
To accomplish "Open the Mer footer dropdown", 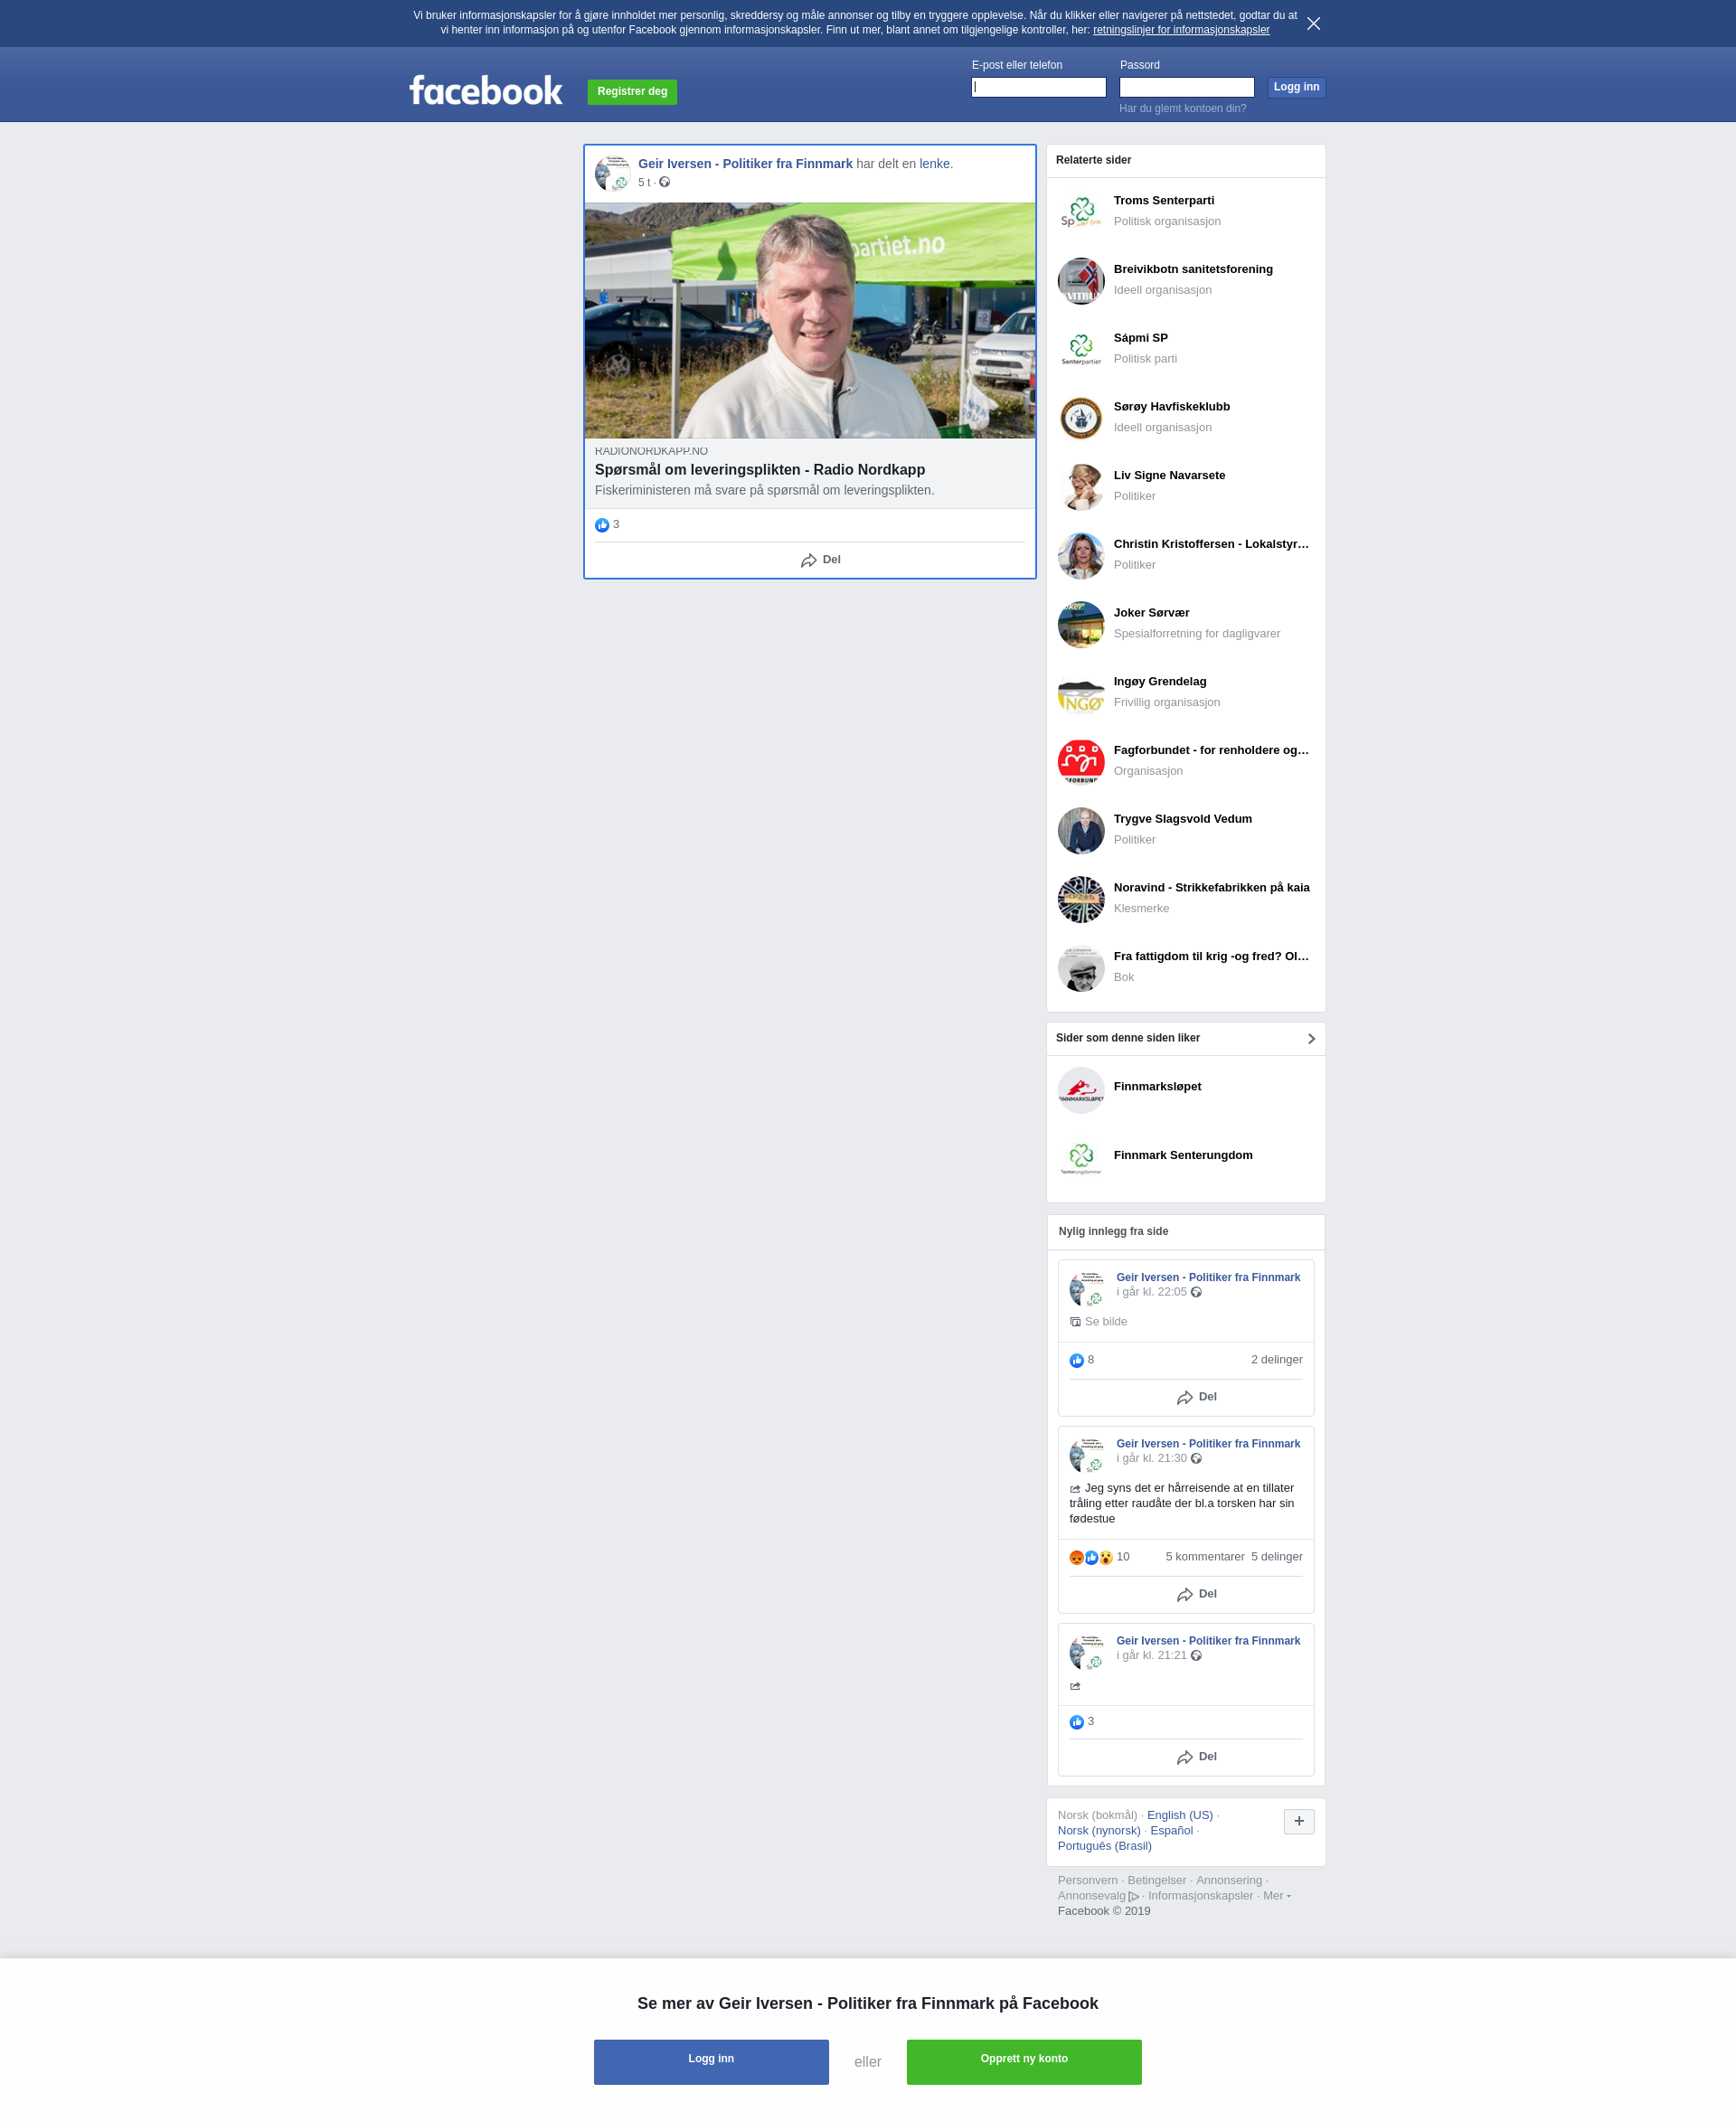I will (1276, 1896).
